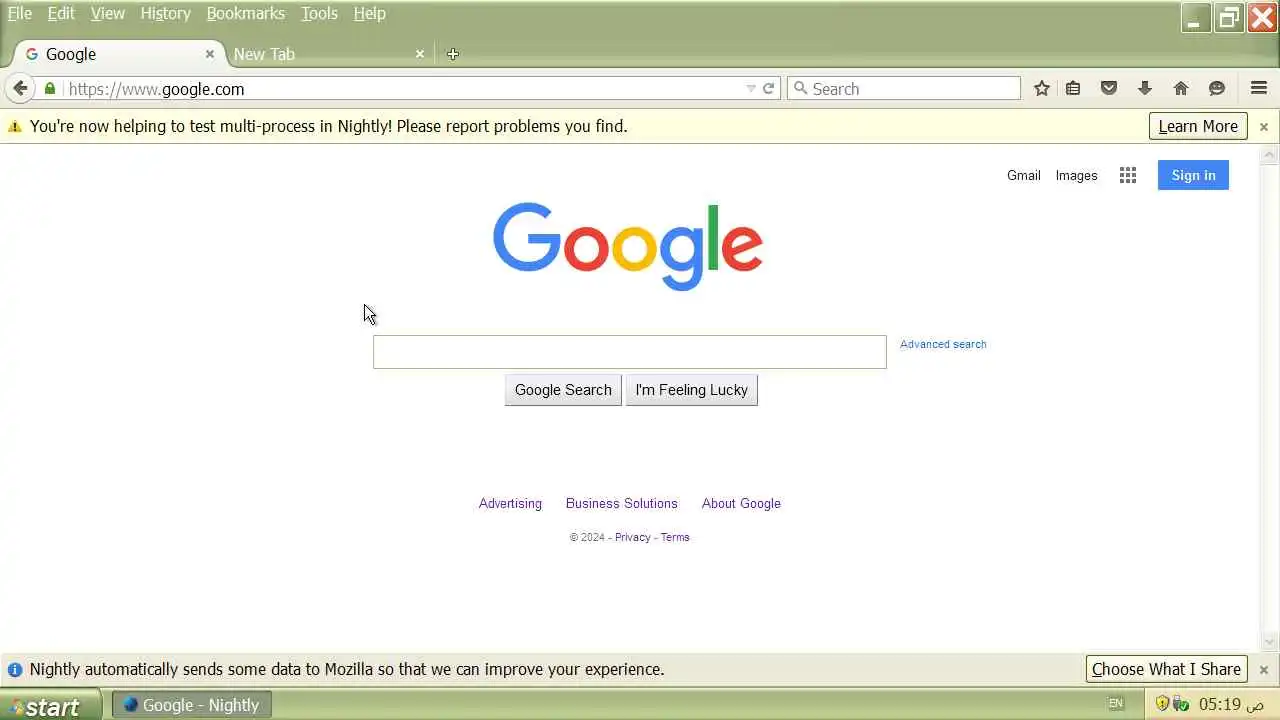Screen dimensions: 1280x720
Task: Open the Windows start button
Action: [50, 705]
